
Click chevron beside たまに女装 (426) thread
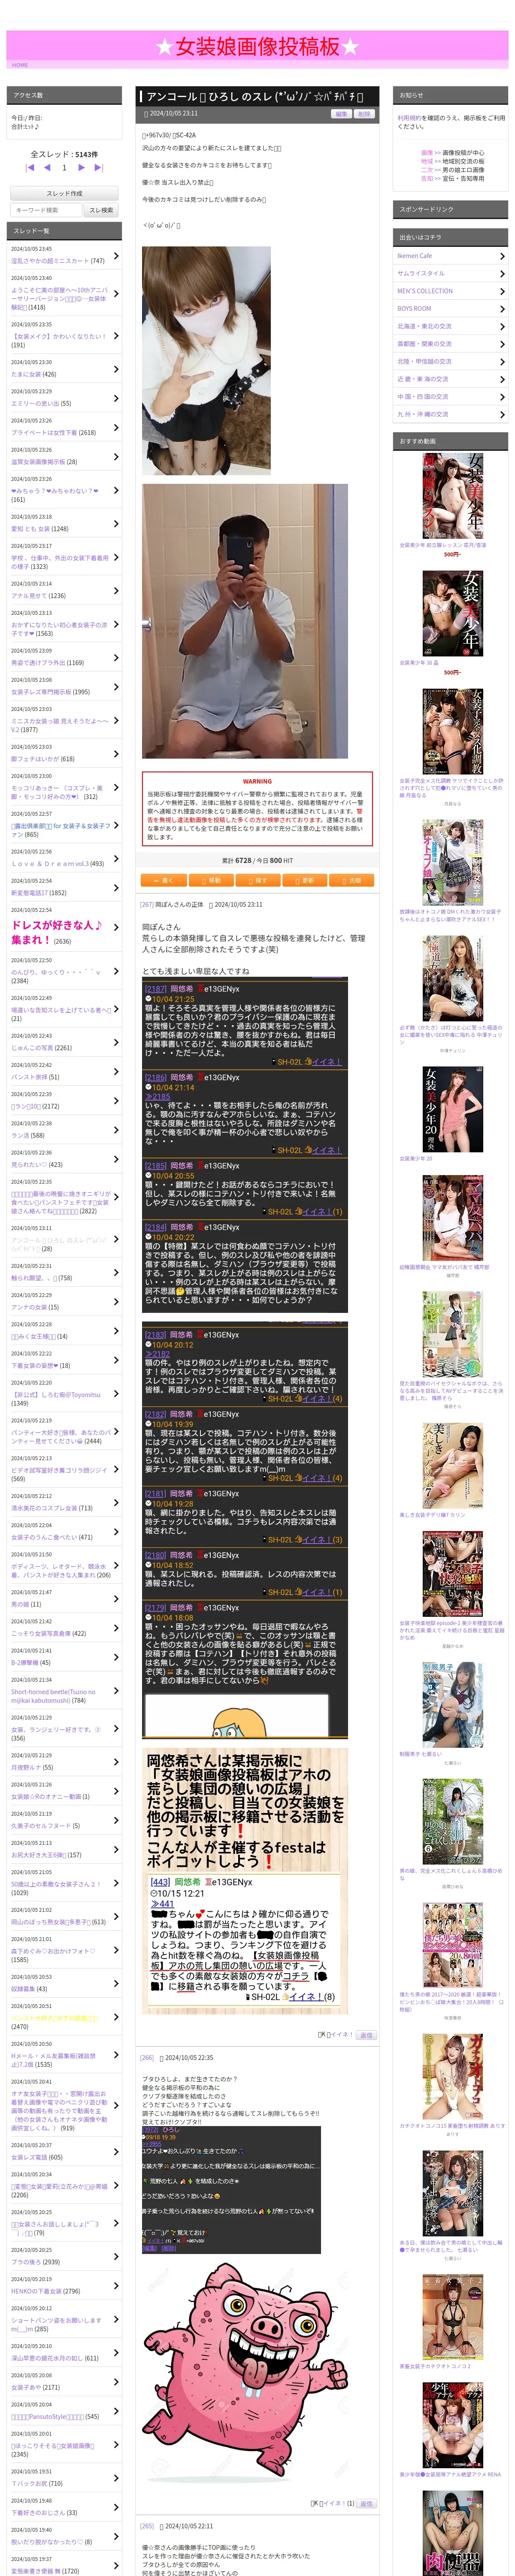(x=116, y=370)
